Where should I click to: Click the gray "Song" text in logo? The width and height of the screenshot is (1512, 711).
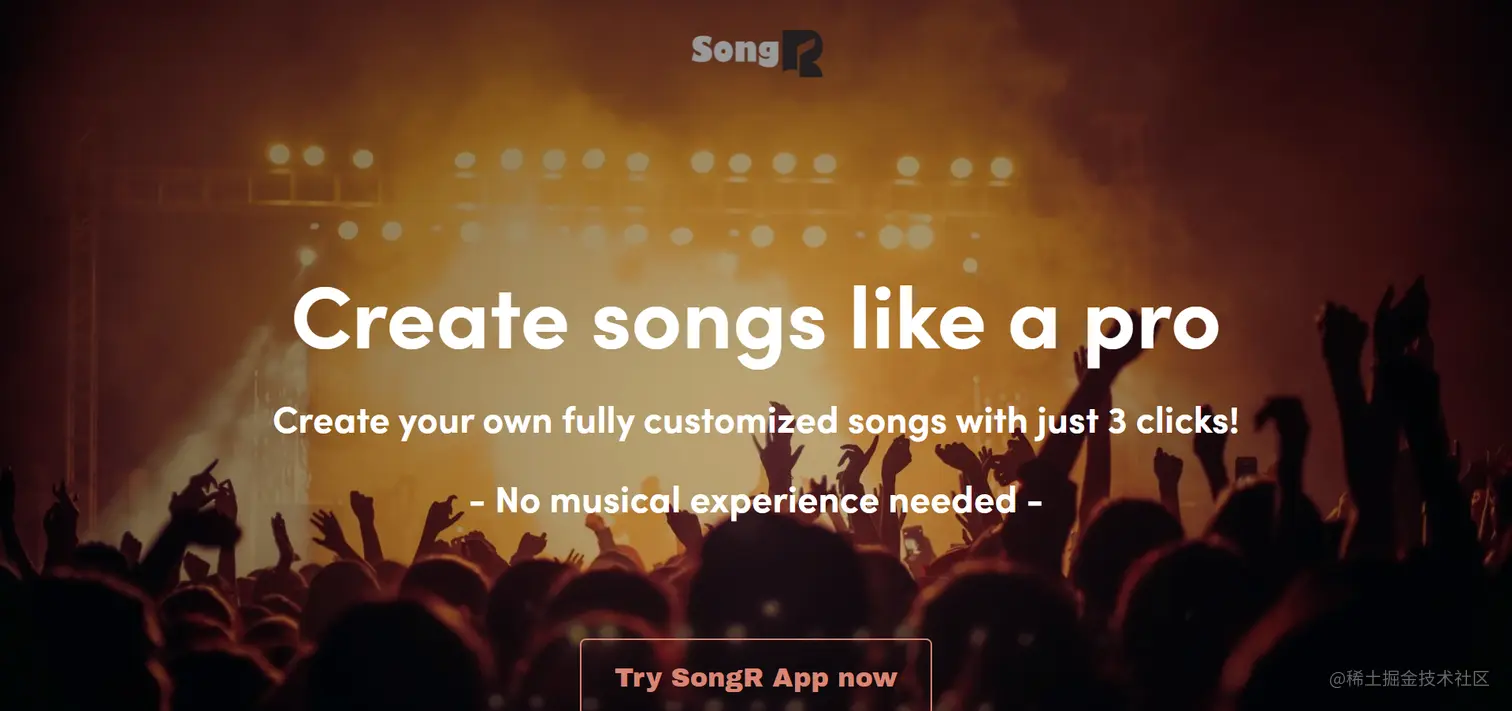pos(735,50)
